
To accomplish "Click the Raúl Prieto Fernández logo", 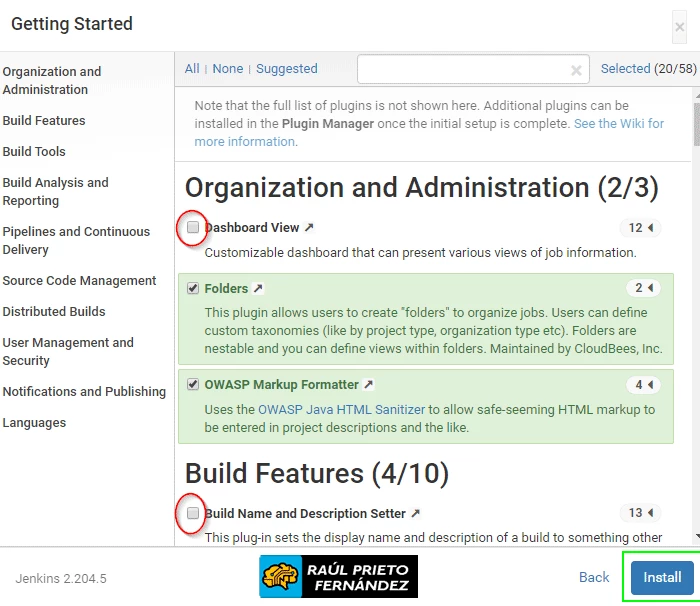I will [x=338, y=577].
